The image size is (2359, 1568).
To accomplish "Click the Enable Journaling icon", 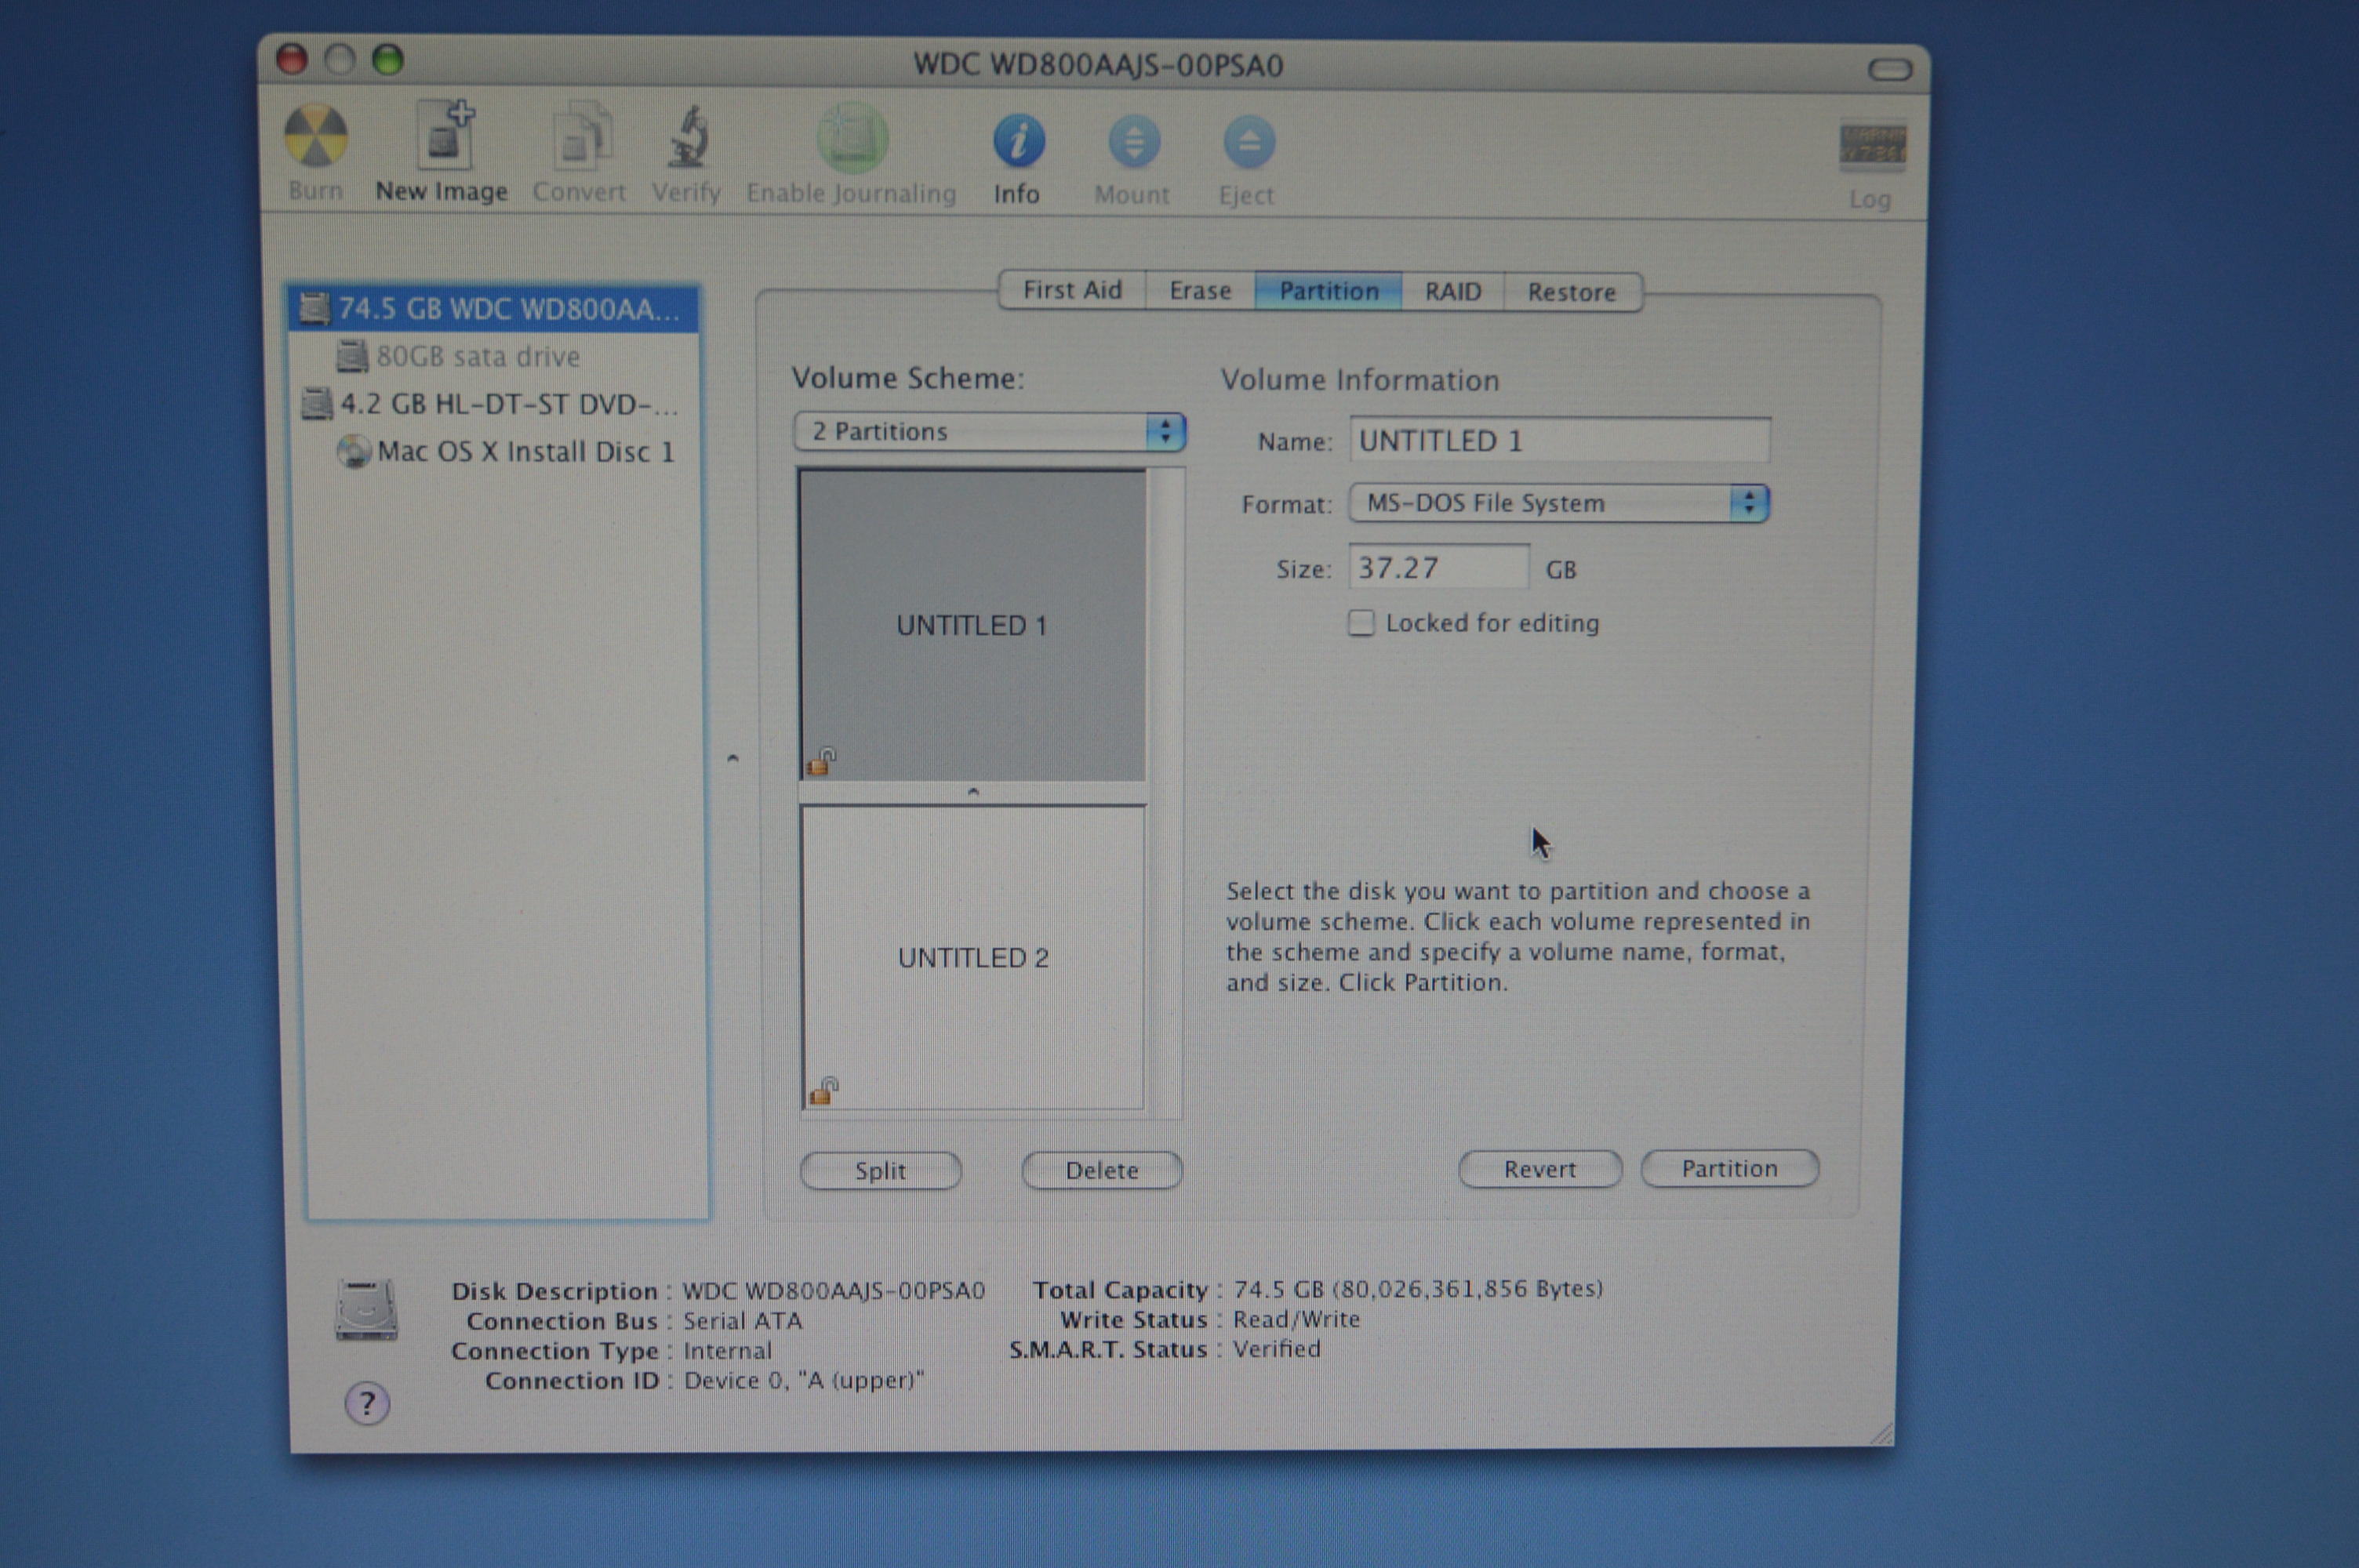I will click(851, 138).
